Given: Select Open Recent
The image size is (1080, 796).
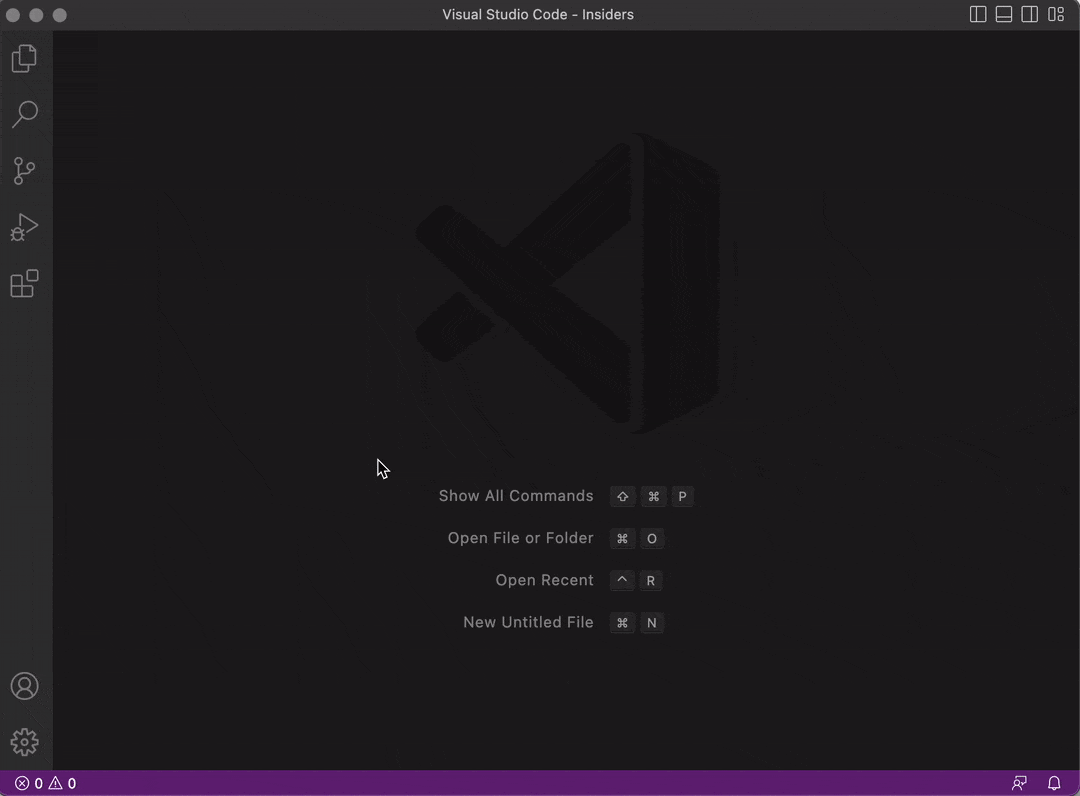Looking at the screenshot, I should [545, 580].
